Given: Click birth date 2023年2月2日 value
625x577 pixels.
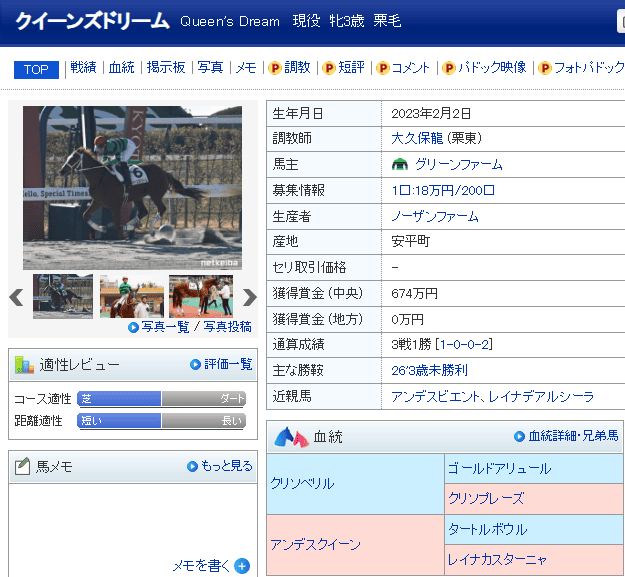Looking at the screenshot, I should pos(431,114).
